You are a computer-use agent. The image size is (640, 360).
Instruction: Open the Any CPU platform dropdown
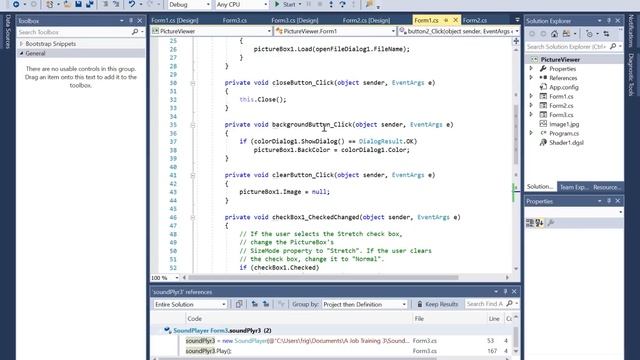point(242,4)
